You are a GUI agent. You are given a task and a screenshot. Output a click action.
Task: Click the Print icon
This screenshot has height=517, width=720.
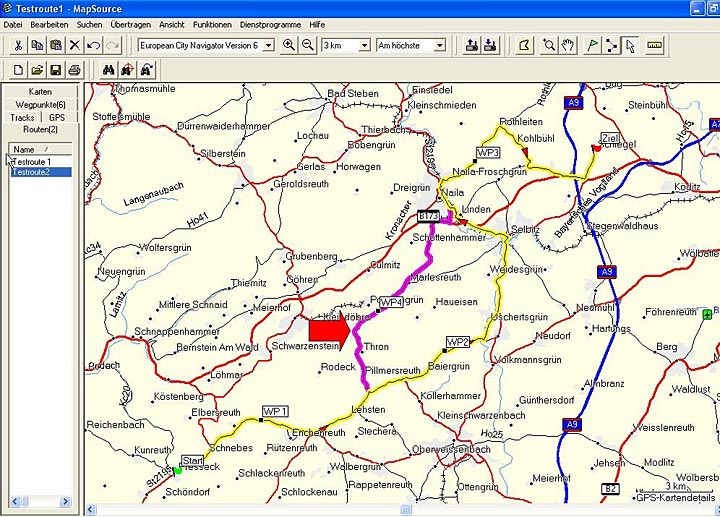[x=73, y=70]
